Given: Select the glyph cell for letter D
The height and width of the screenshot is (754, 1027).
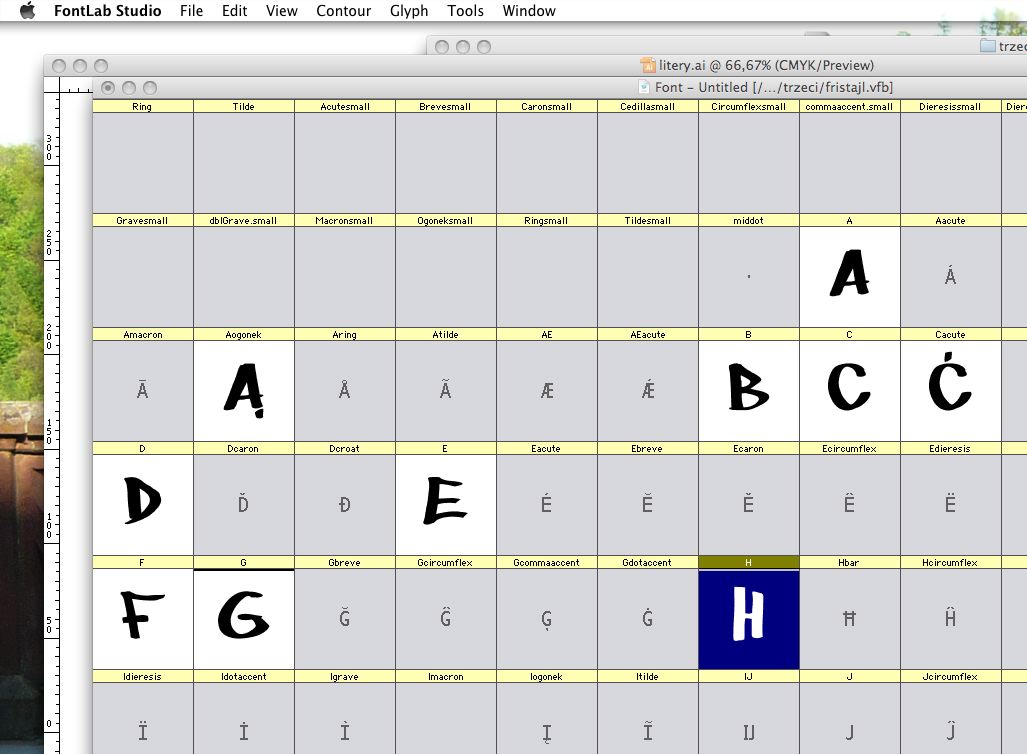Looking at the screenshot, I should tap(142, 505).
